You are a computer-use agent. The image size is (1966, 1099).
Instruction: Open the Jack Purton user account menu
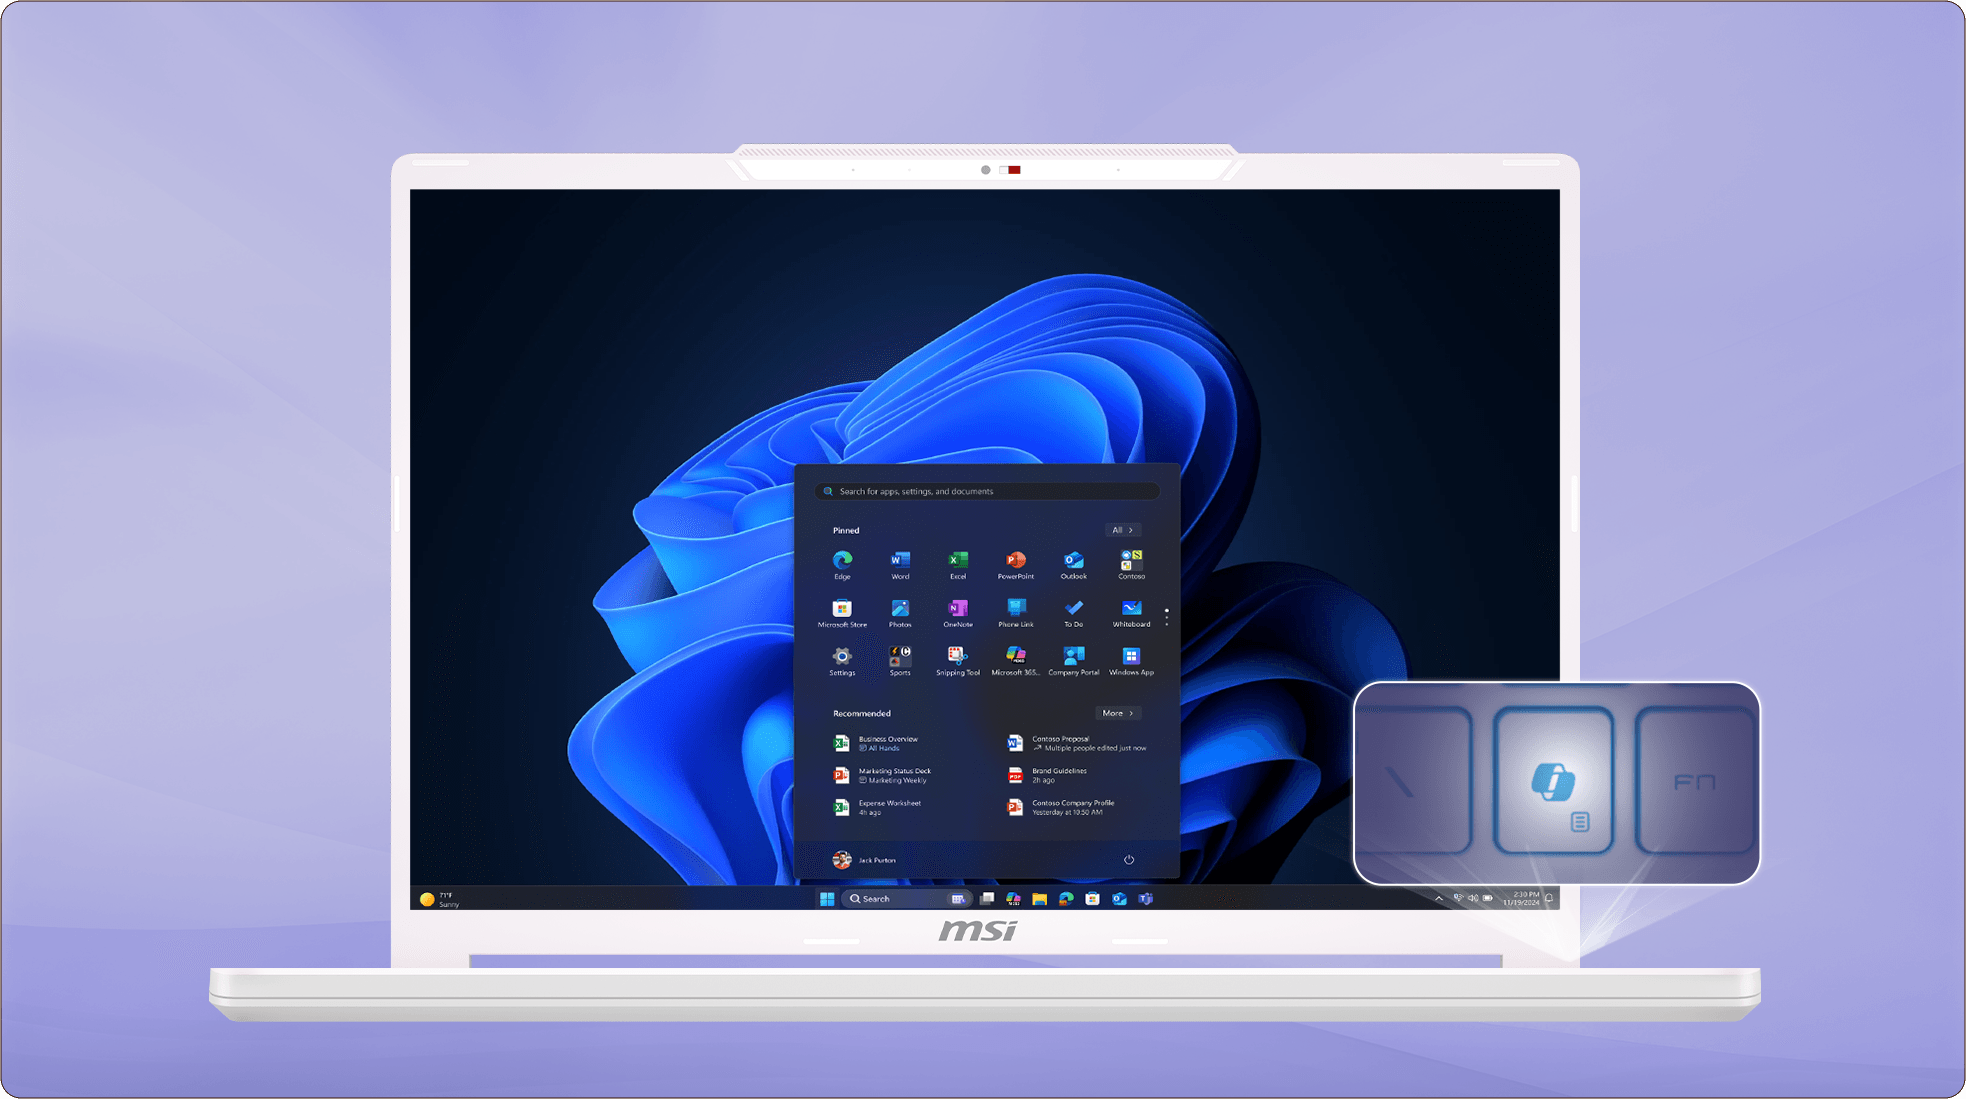[864, 860]
